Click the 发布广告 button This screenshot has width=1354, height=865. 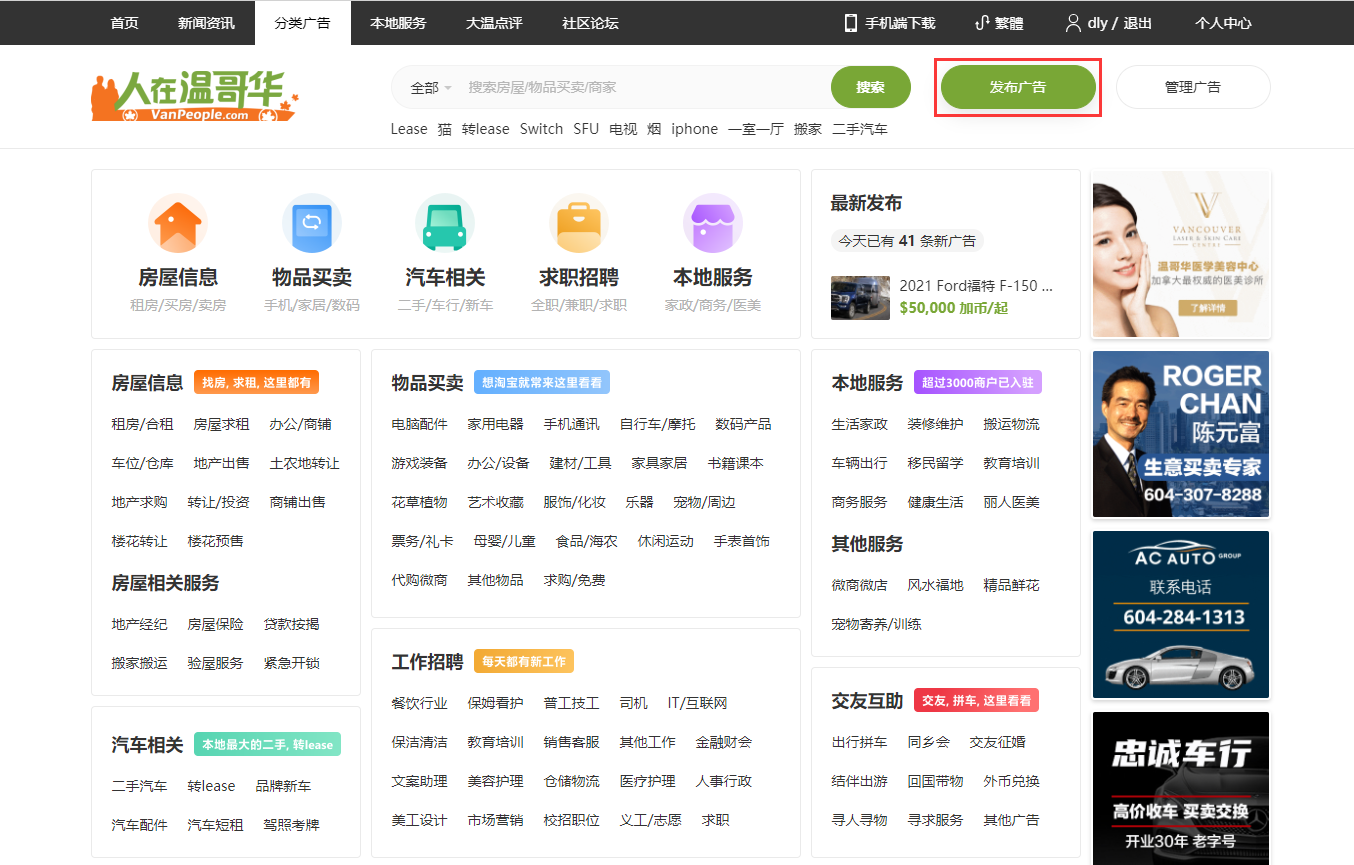(x=1018, y=87)
